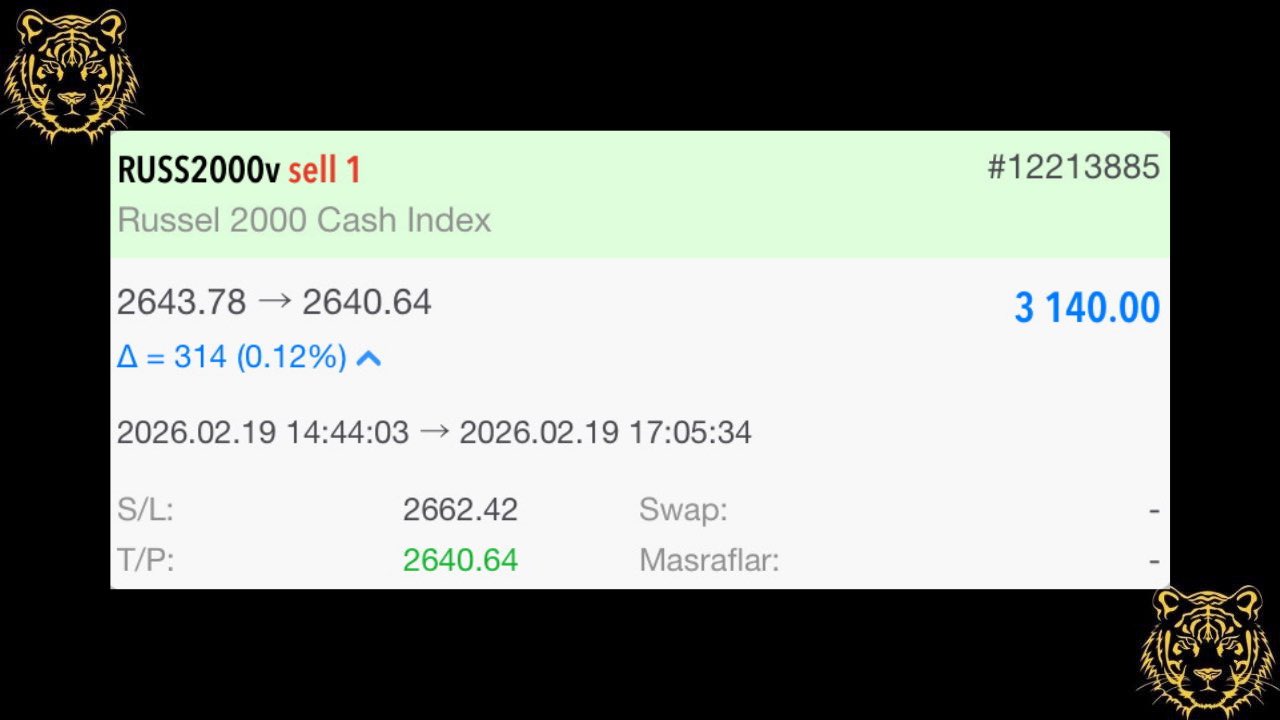
Task: Collapse trade details with the blue chevron
Action: click(369, 358)
